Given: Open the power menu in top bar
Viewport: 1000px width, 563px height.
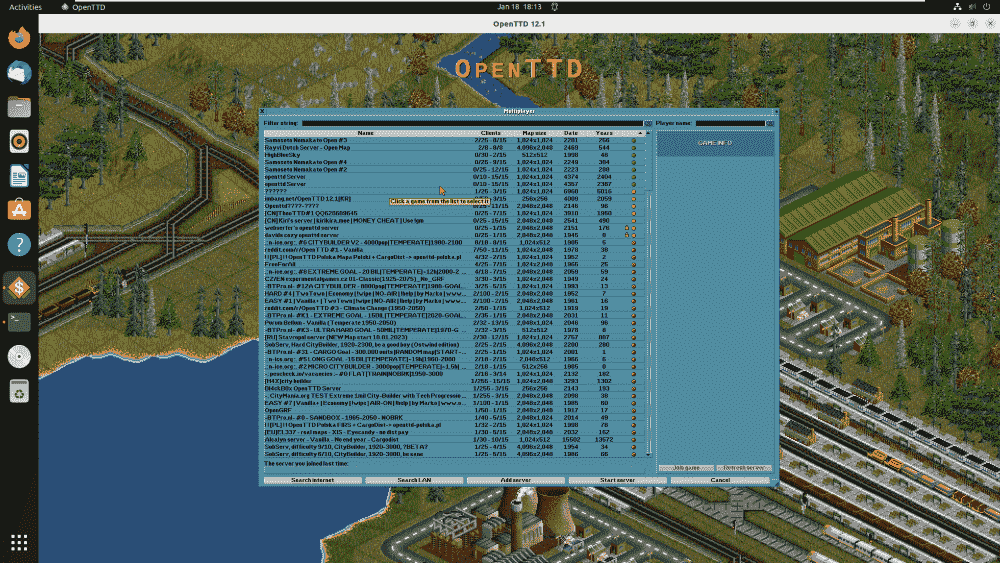Looking at the screenshot, I should pyautogui.click(x=987, y=7).
